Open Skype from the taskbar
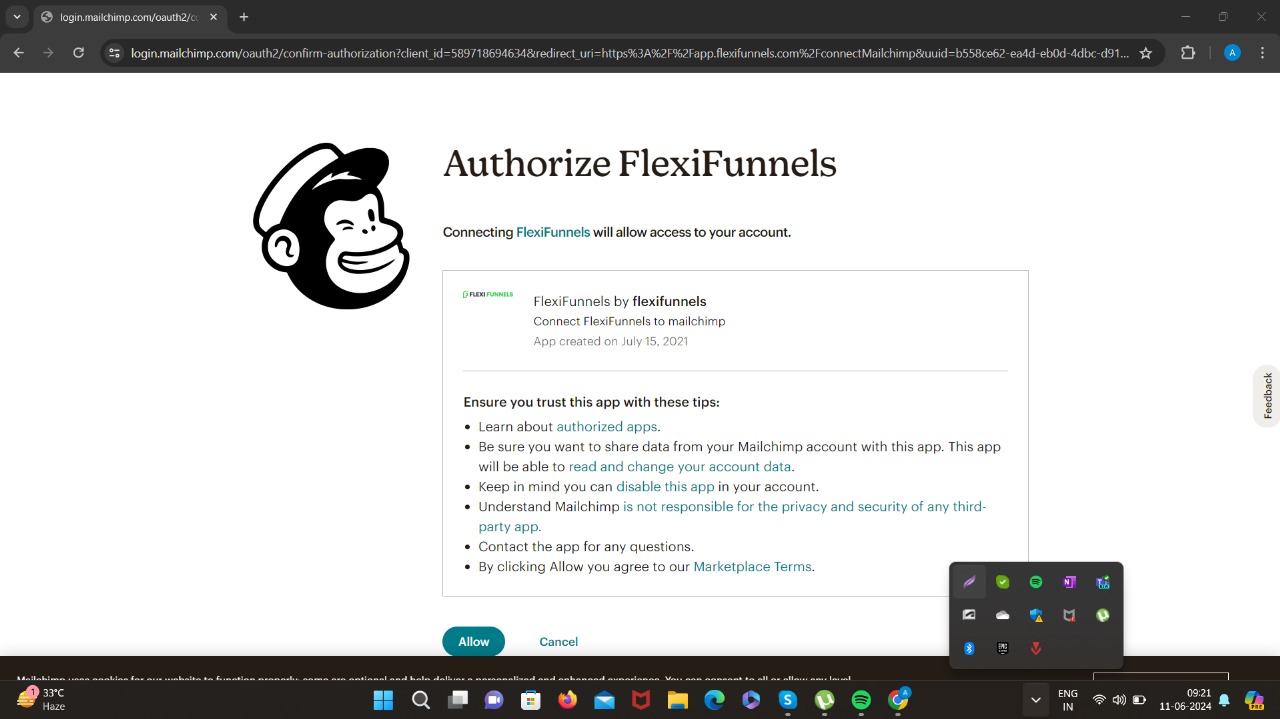This screenshot has height=719, width=1280. [788, 700]
